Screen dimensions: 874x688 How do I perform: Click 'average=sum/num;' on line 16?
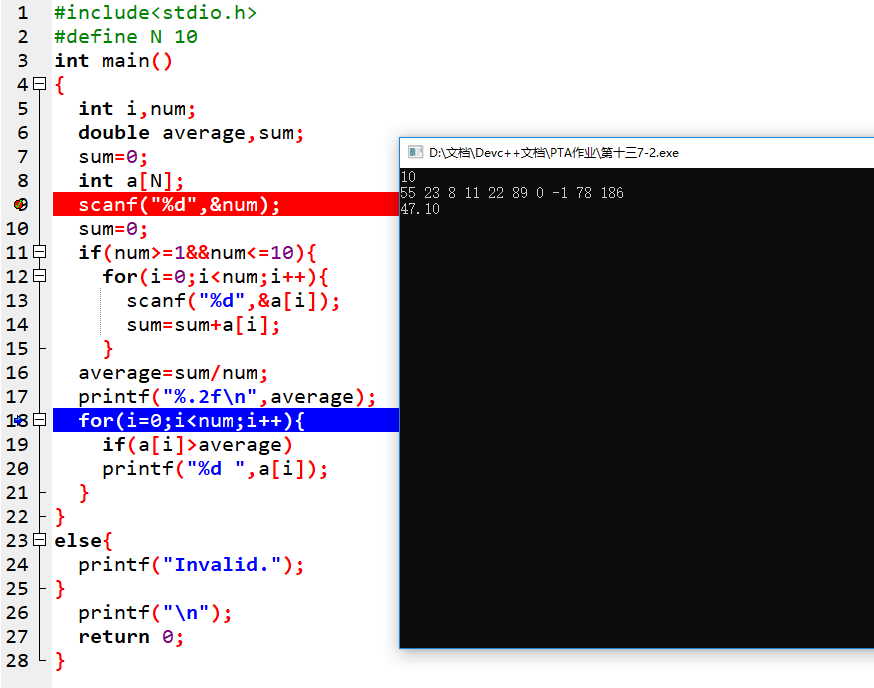point(173,372)
